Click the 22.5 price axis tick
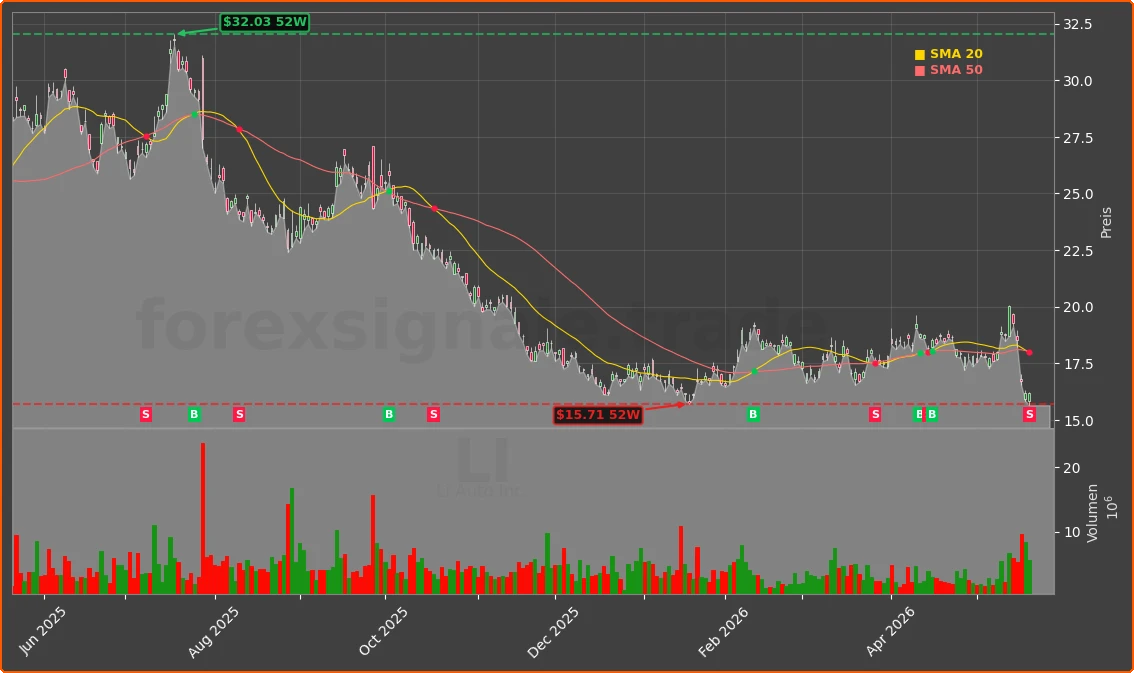The height and width of the screenshot is (673, 1134). pos(1078,251)
